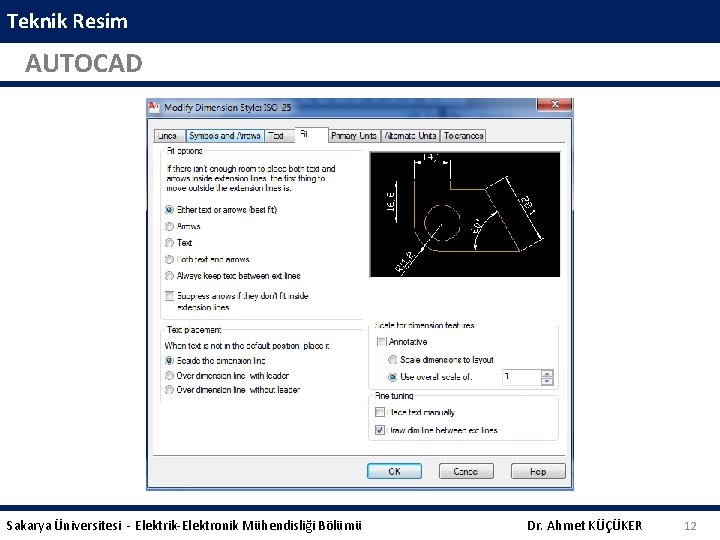Decrease overall scale with down arrow

pos(547,381)
